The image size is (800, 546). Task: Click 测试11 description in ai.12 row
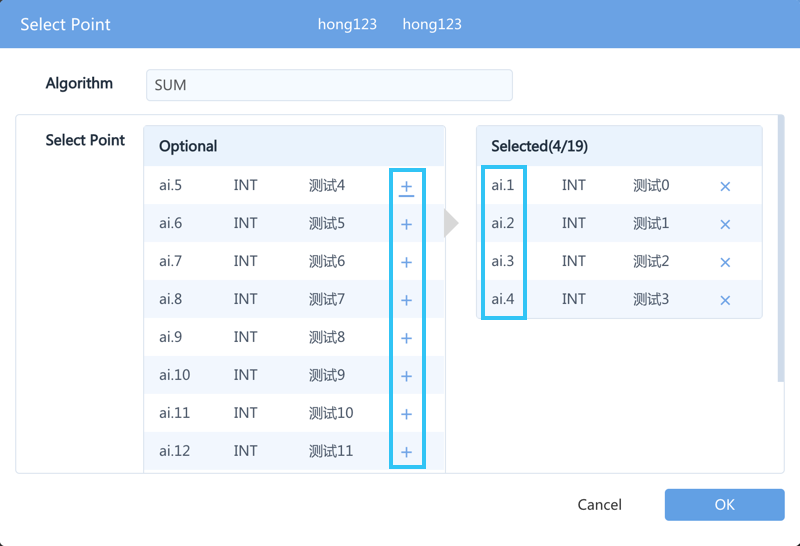click(331, 451)
